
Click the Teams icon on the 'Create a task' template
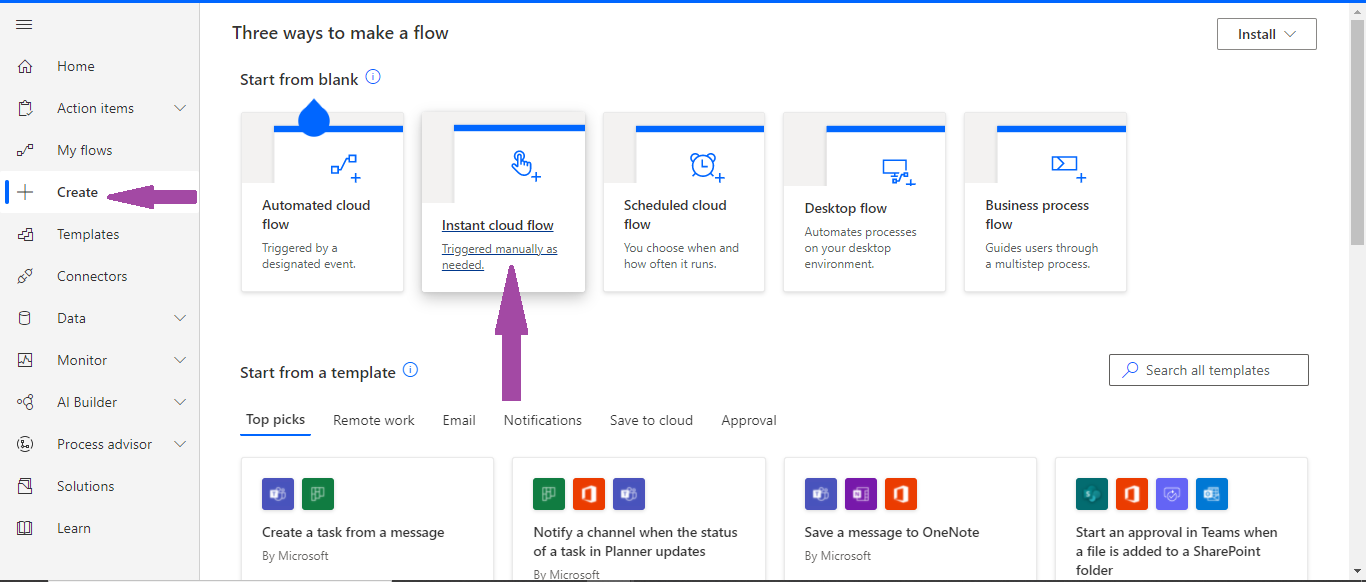coord(277,493)
